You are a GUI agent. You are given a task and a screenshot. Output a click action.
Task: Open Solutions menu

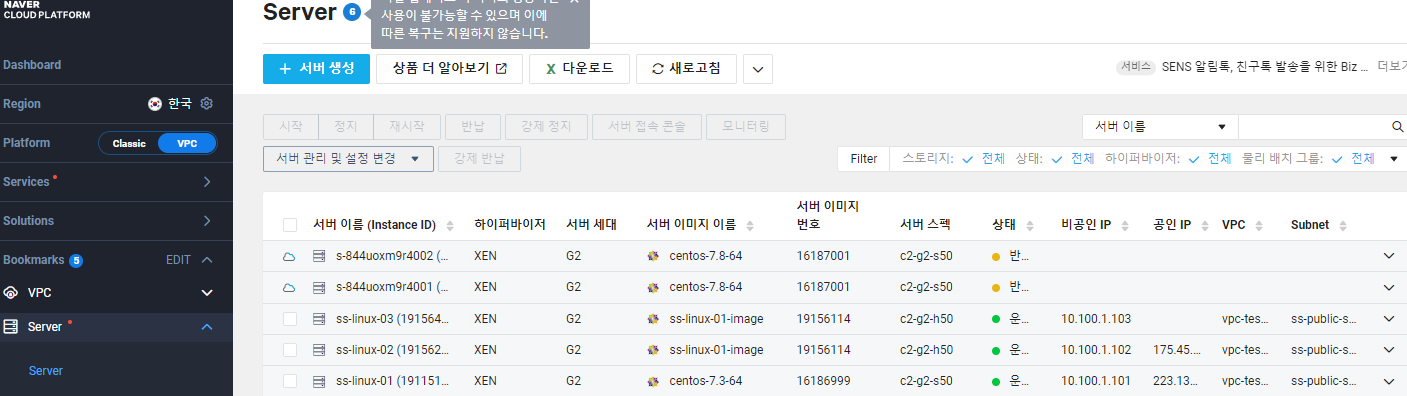(116, 221)
